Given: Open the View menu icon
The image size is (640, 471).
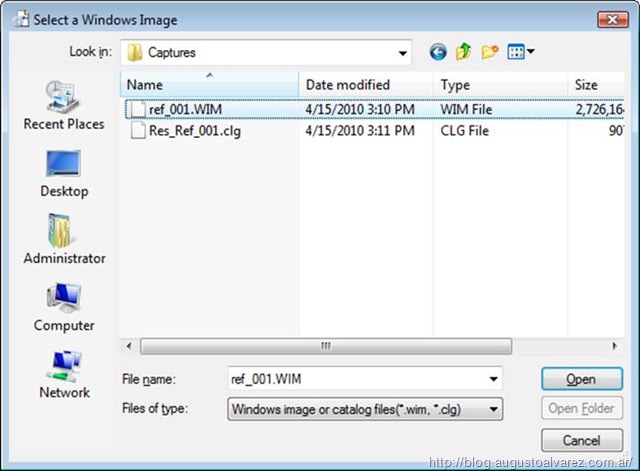Looking at the screenshot, I should coord(521,52).
